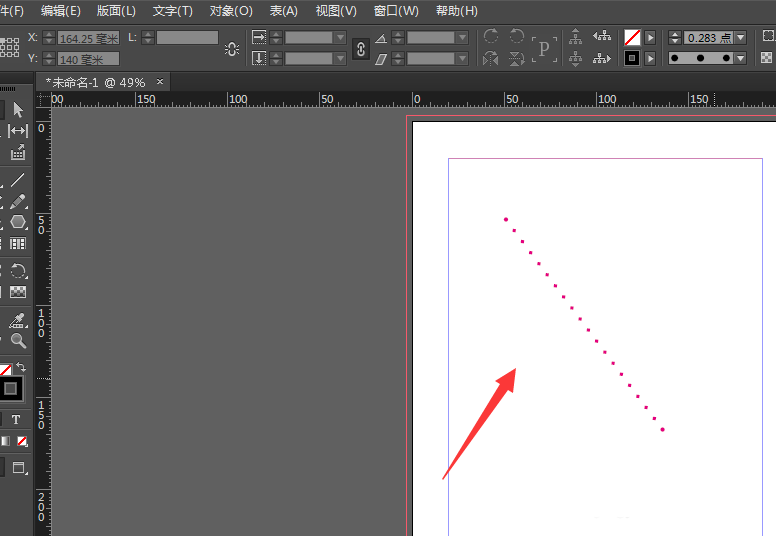Open the scale Y percentage dropdown

coord(340,58)
